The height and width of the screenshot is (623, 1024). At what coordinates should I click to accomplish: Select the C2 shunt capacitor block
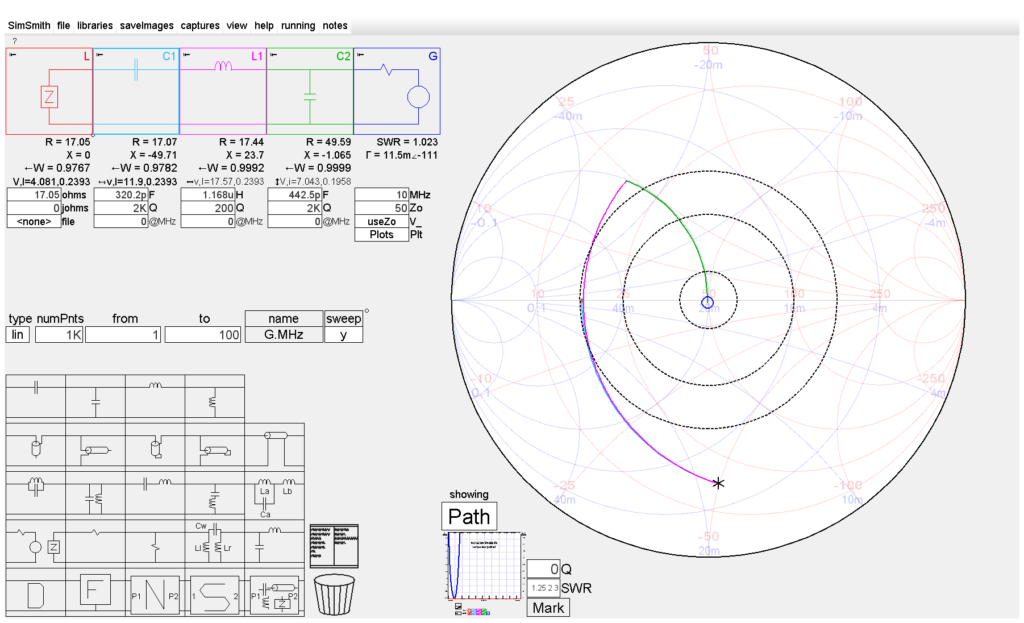coord(310,91)
